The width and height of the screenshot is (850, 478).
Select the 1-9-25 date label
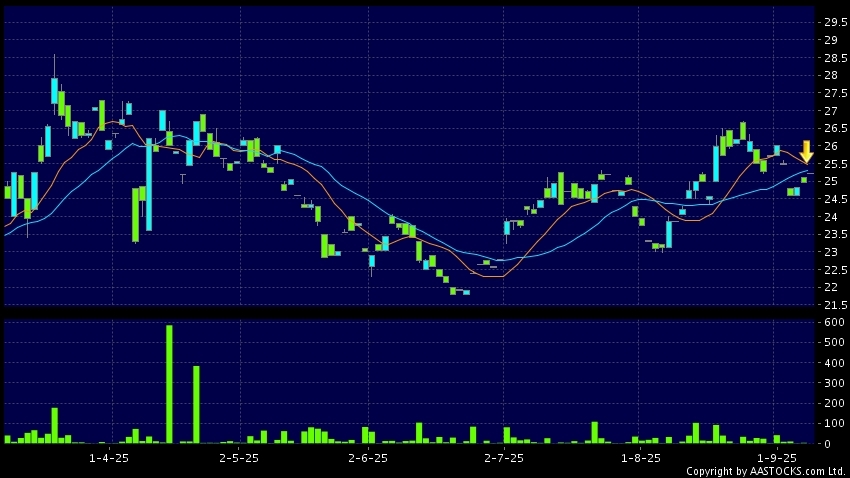coord(777,458)
